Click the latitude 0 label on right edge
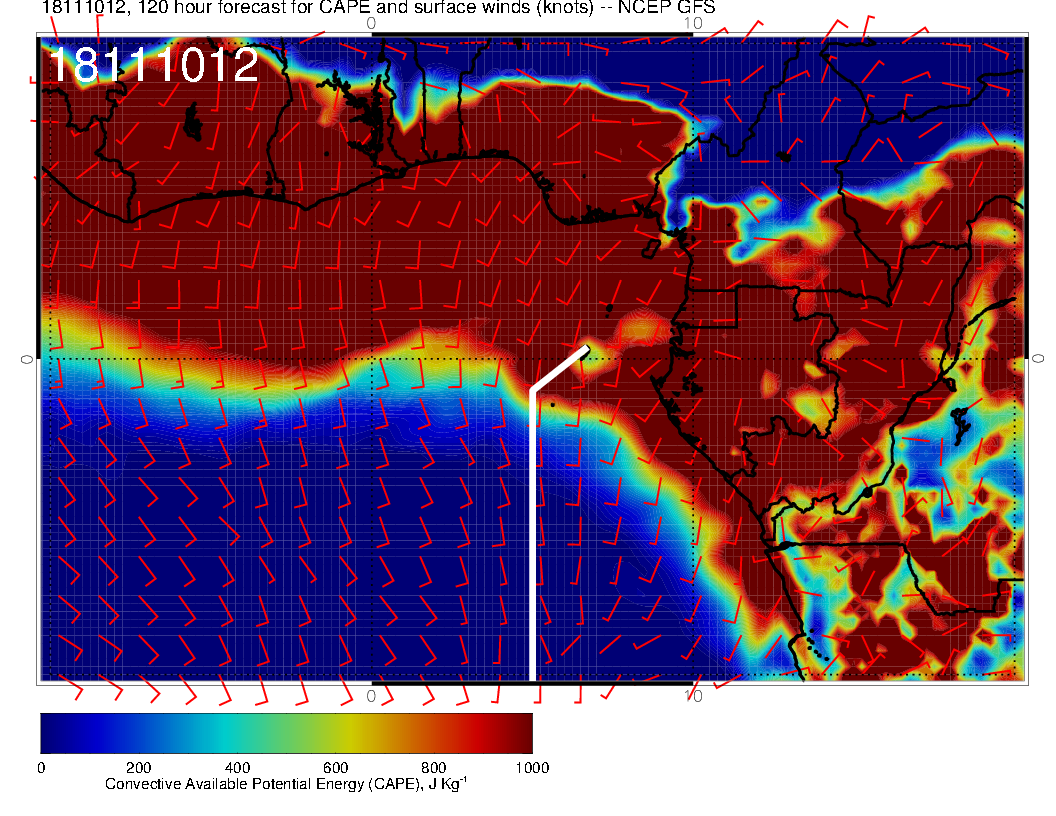 1038,359
